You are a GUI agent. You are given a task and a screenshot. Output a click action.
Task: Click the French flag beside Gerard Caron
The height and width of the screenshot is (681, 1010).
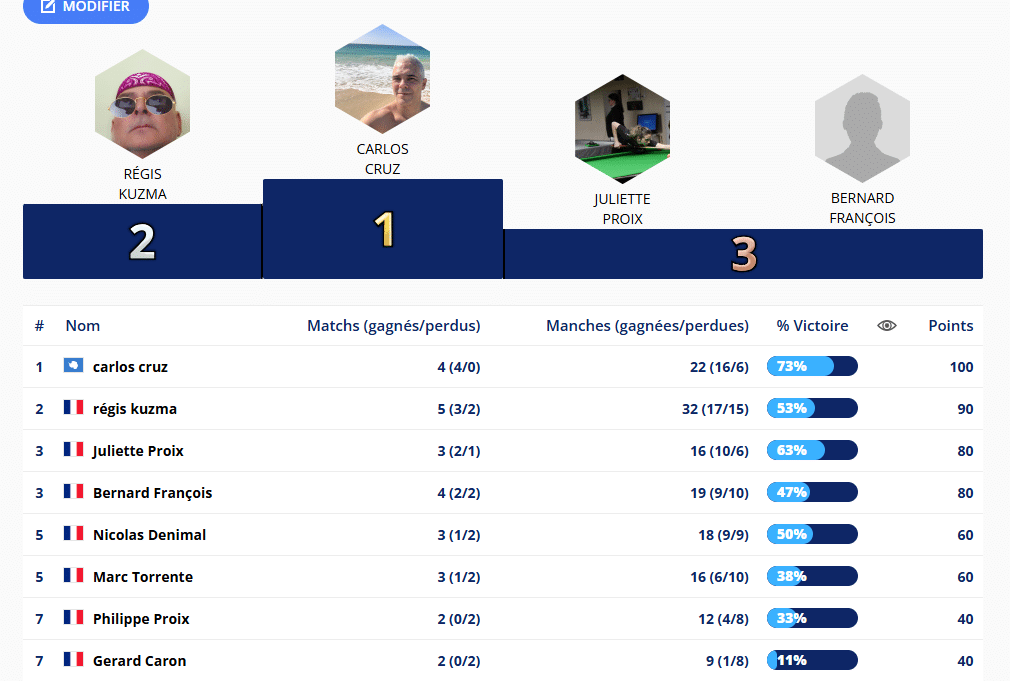73,660
